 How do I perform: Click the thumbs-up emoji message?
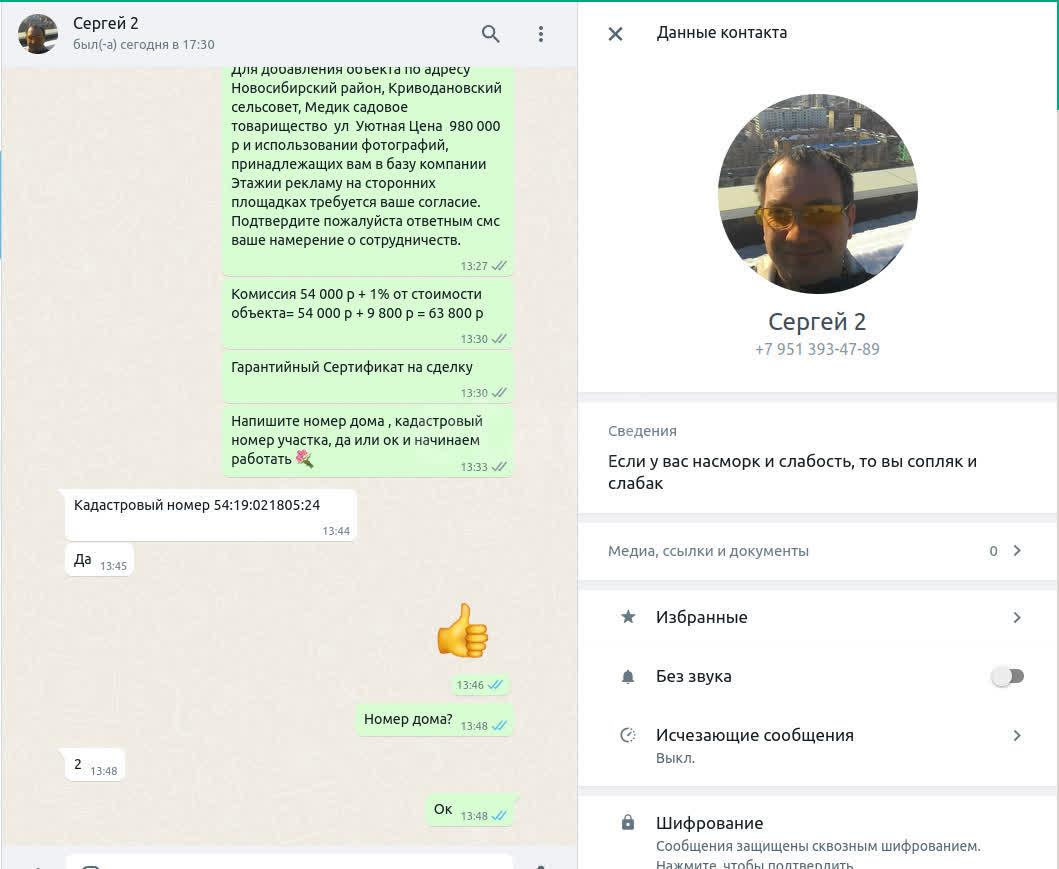463,630
